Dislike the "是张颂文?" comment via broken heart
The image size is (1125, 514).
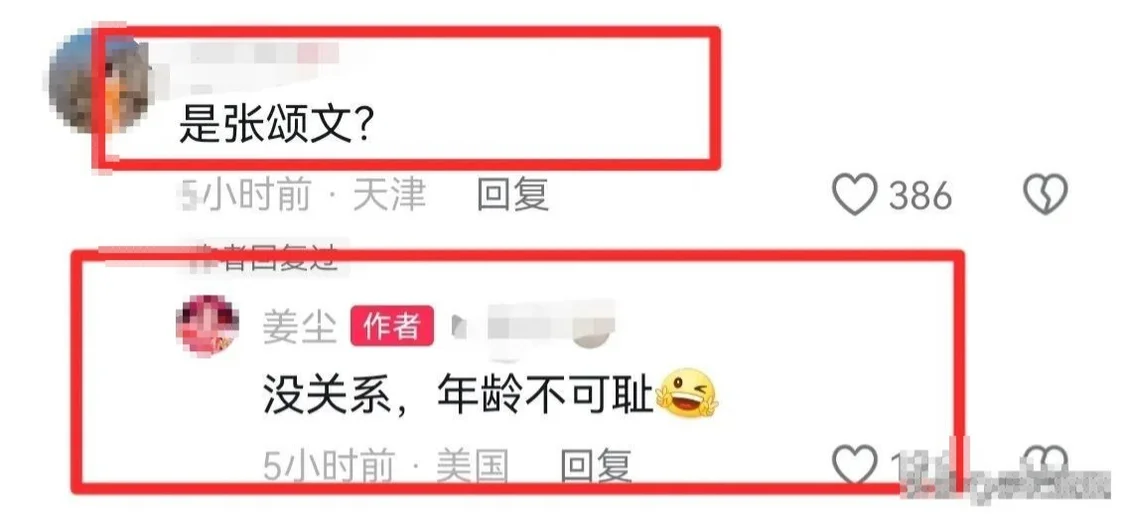[1045, 194]
